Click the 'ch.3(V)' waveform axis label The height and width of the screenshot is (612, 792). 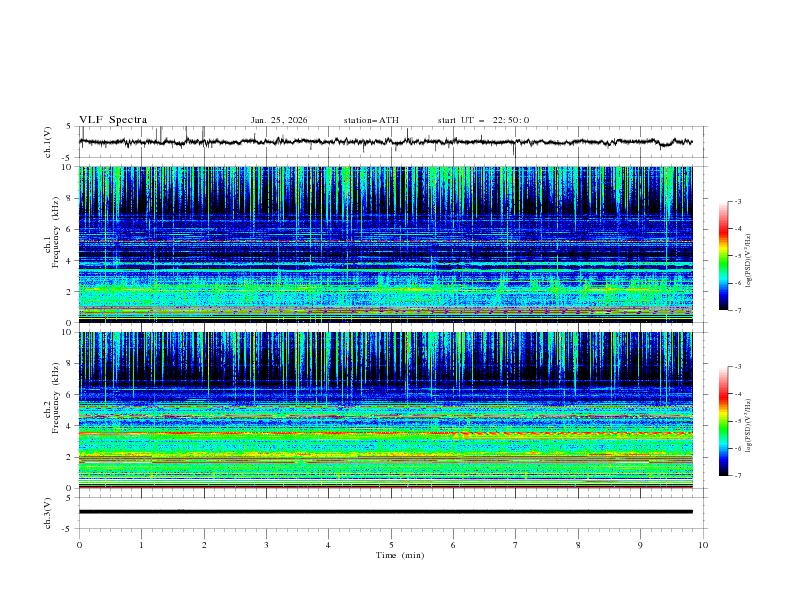pyautogui.click(x=48, y=513)
